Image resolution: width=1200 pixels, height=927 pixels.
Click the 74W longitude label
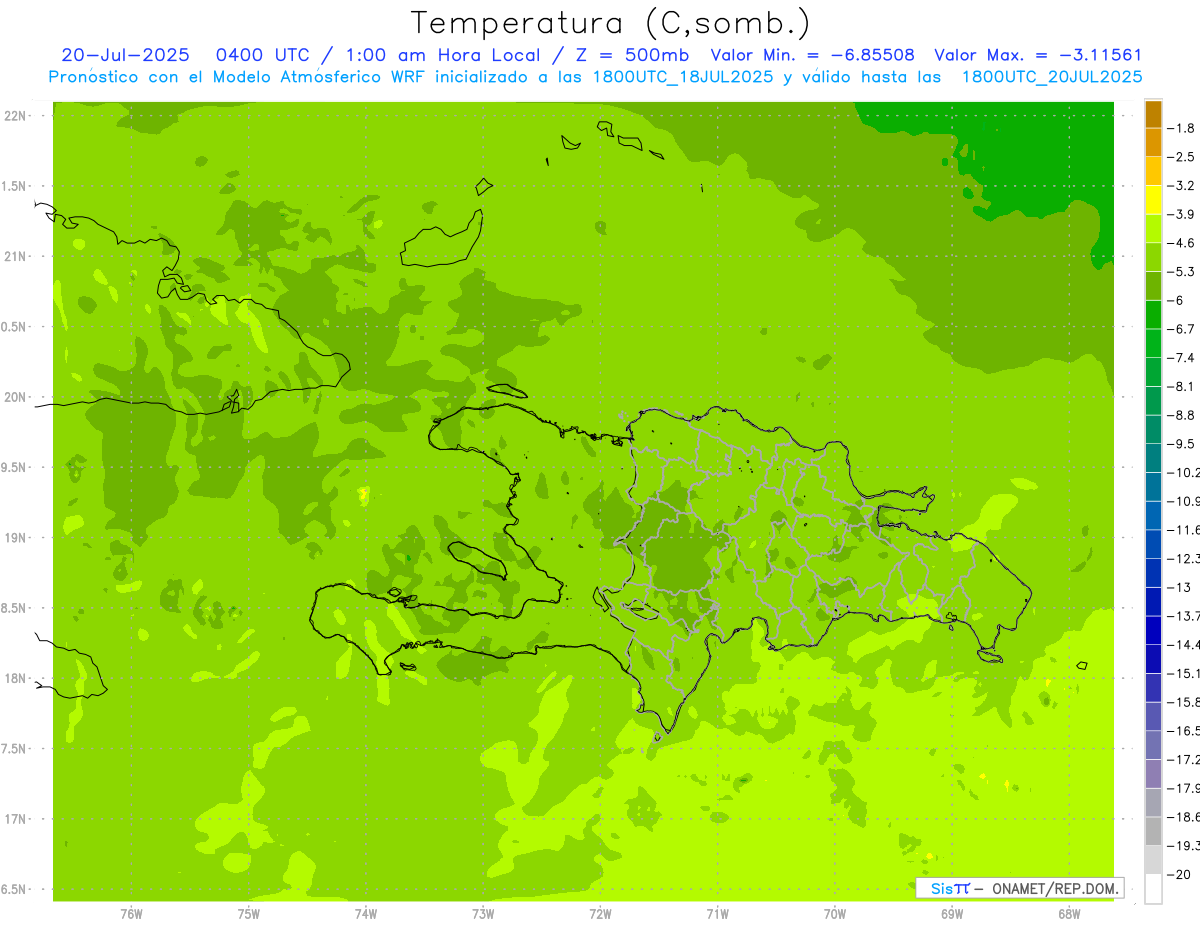[x=366, y=914]
